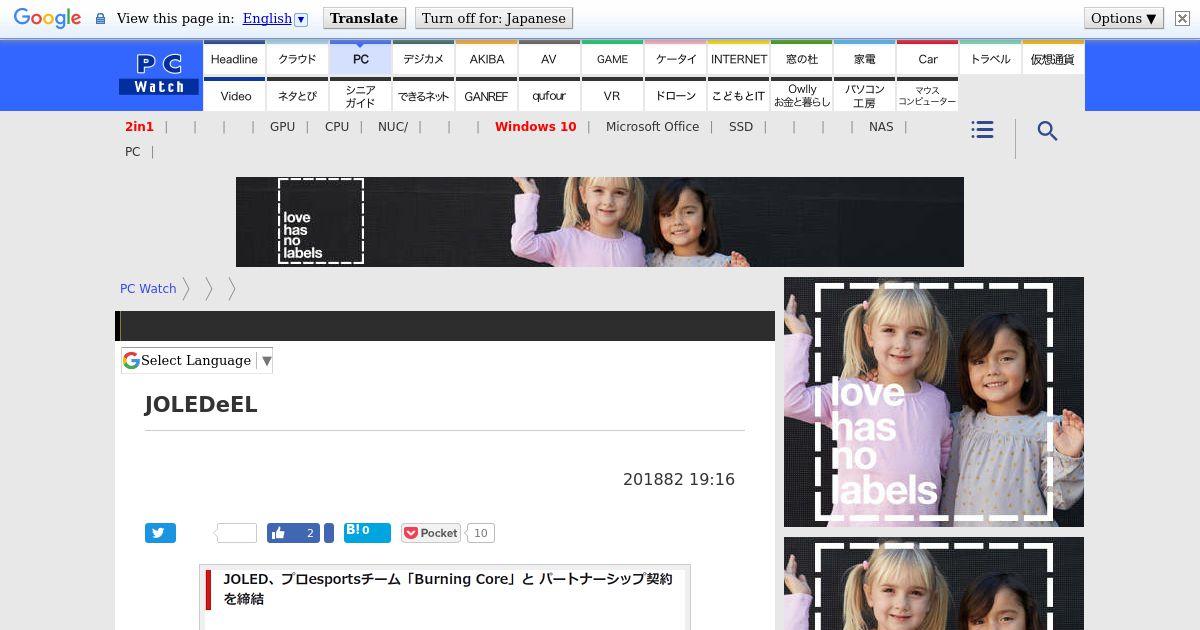Click the love has no labels banner ad
The width and height of the screenshot is (1200, 630).
tap(600, 222)
